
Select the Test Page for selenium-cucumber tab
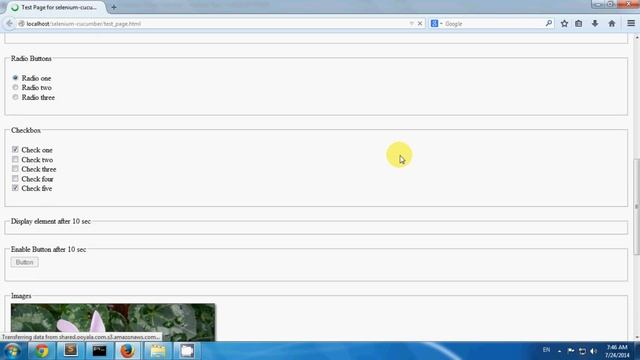[55, 7]
